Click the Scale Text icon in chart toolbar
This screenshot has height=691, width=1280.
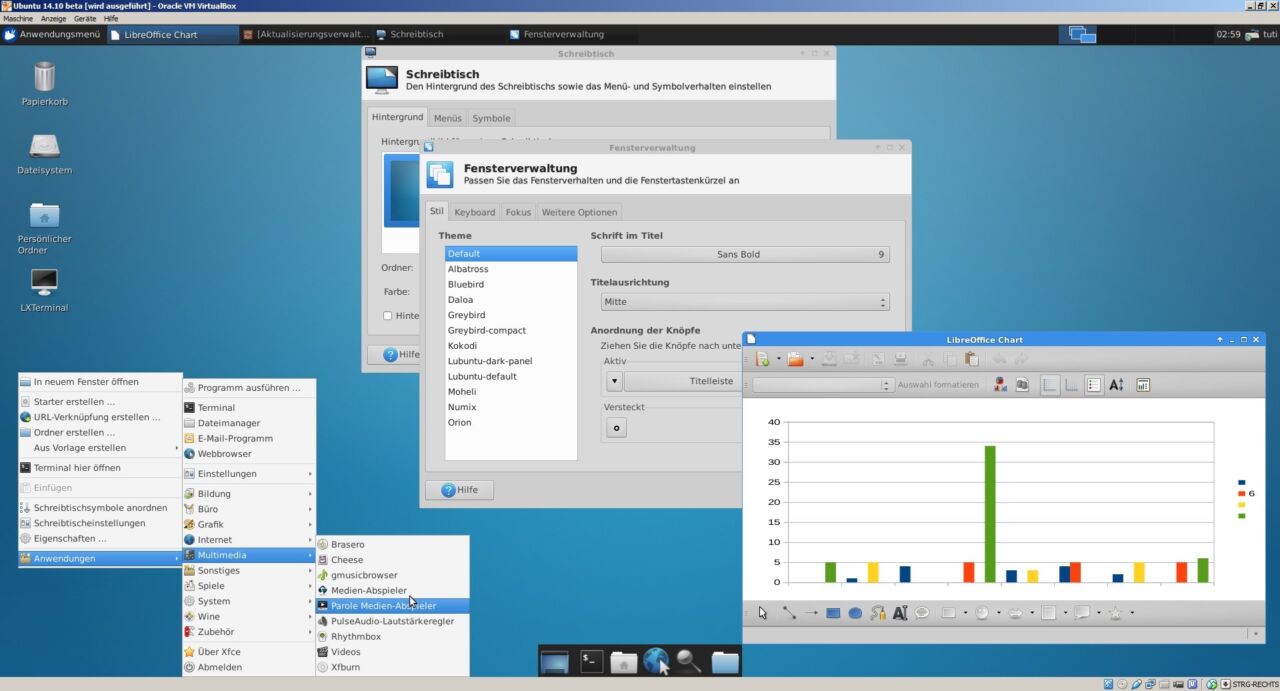pos(1116,384)
